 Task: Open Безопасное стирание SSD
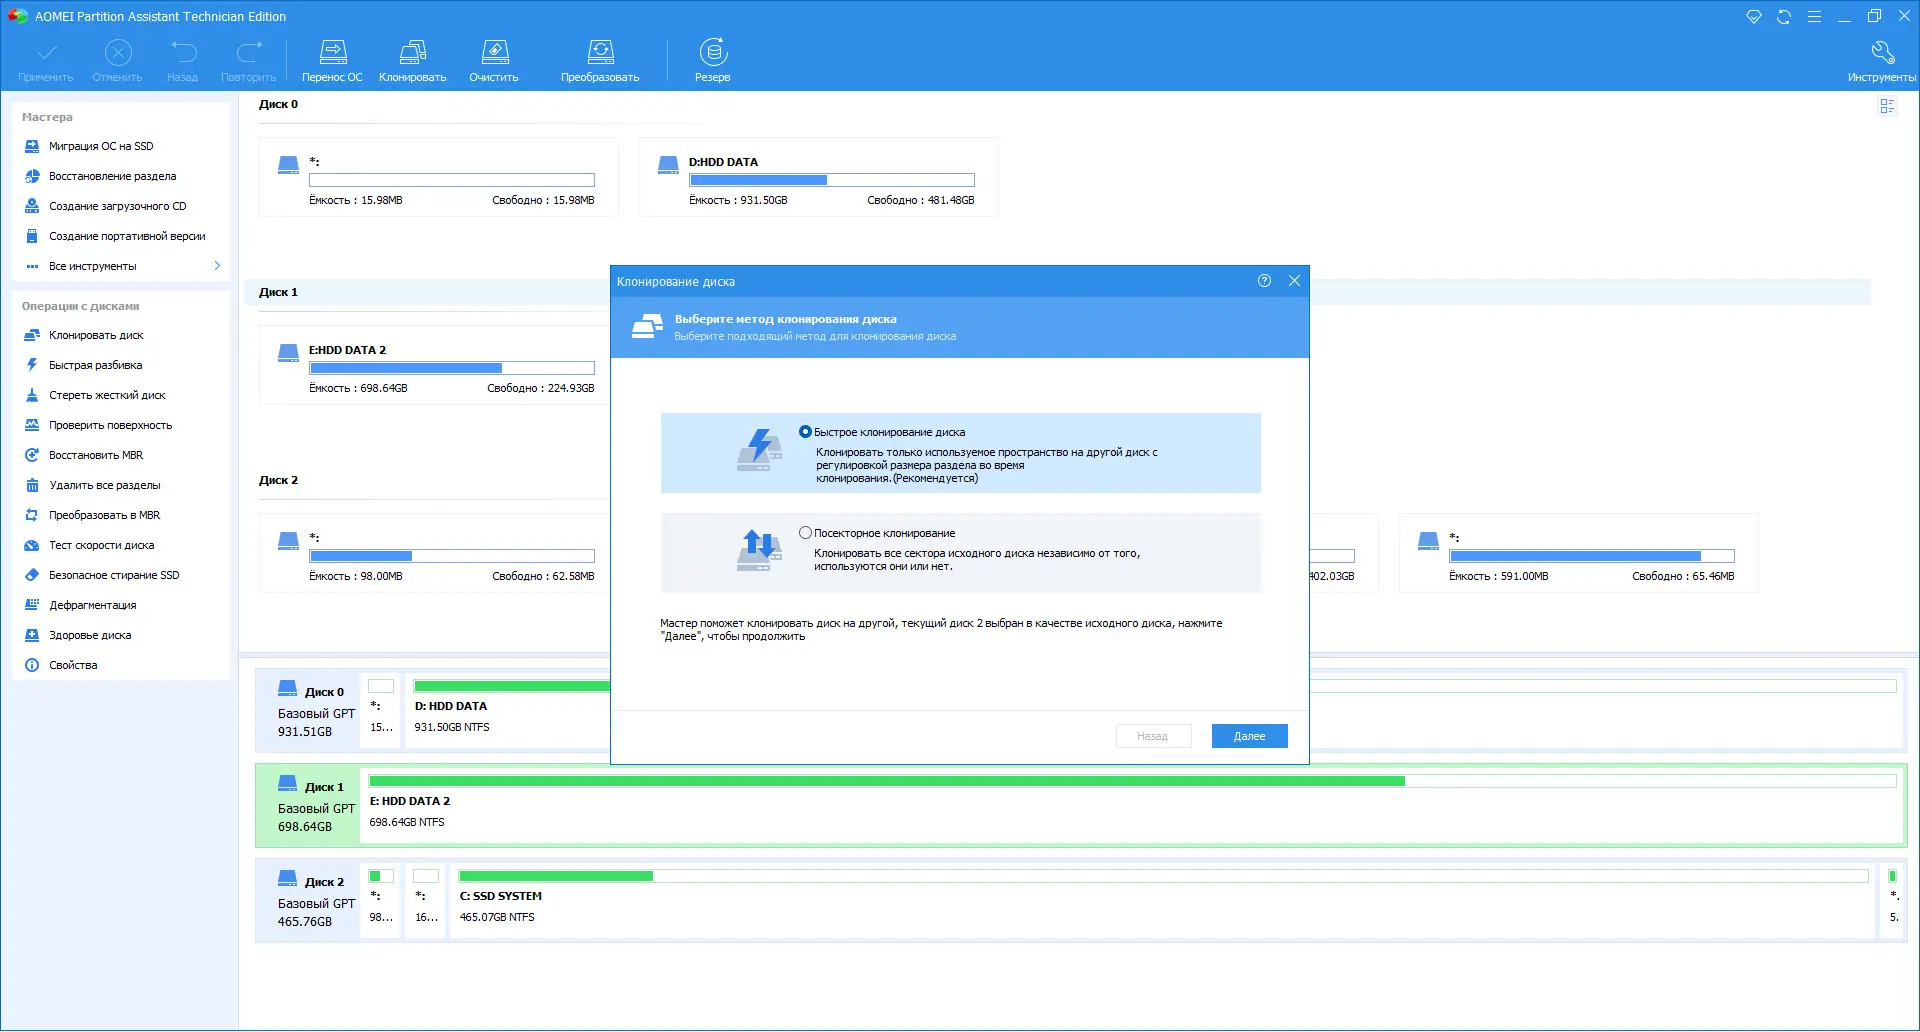114,575
